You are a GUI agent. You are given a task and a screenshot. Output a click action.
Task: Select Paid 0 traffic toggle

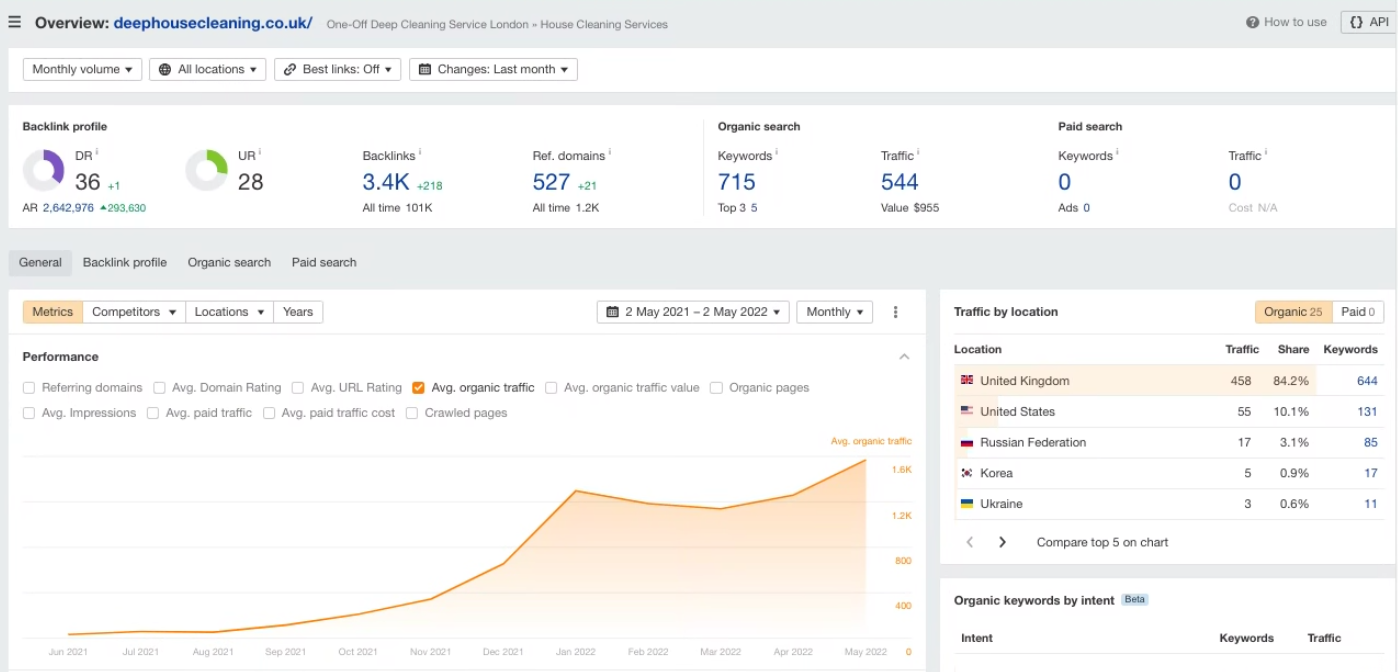coord(1358,312)
